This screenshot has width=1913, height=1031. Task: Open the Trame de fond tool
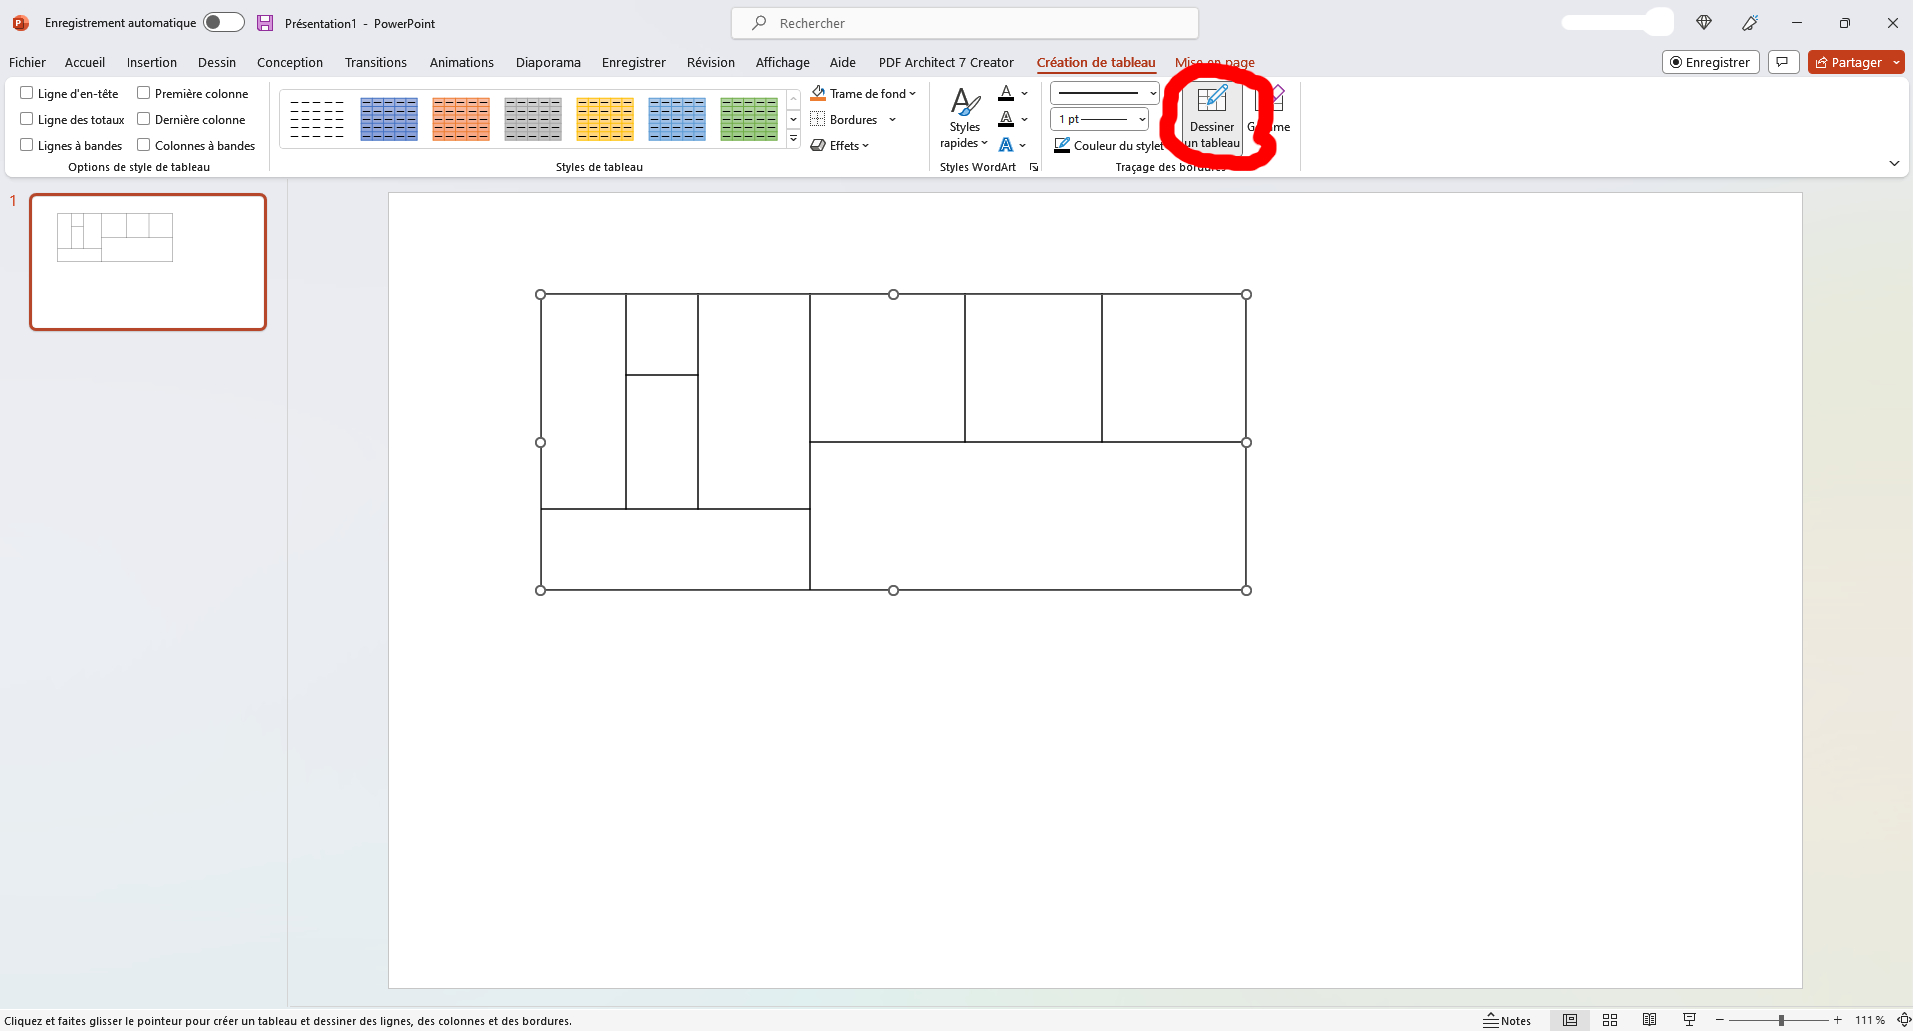864,93
